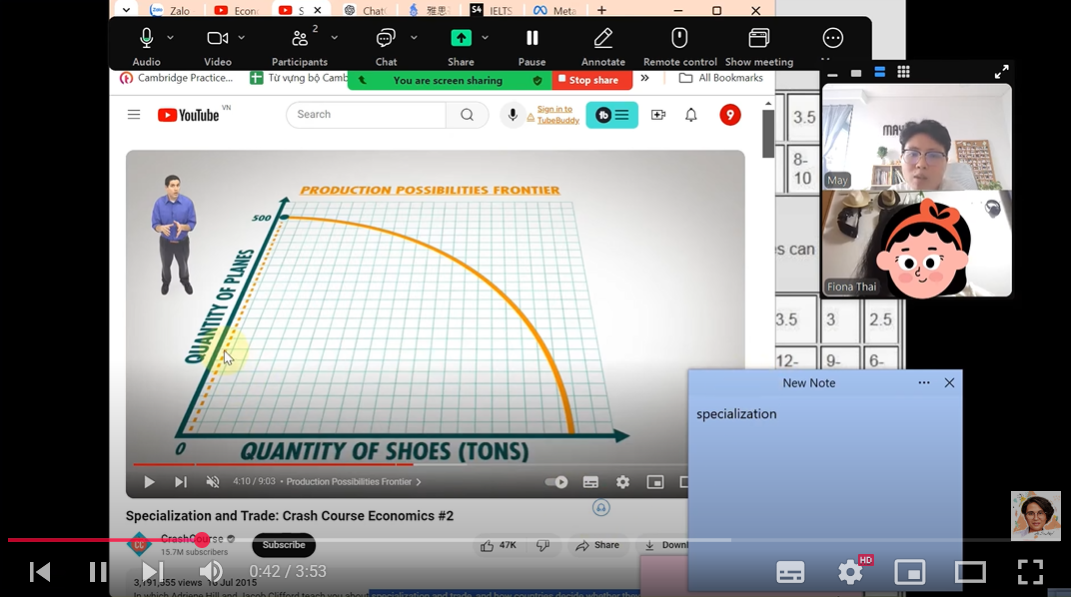Unmute the embedded YouTube video

click(212, 482)
